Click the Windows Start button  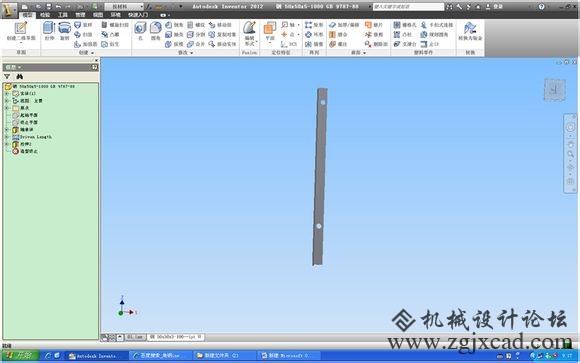click(20, 356)
